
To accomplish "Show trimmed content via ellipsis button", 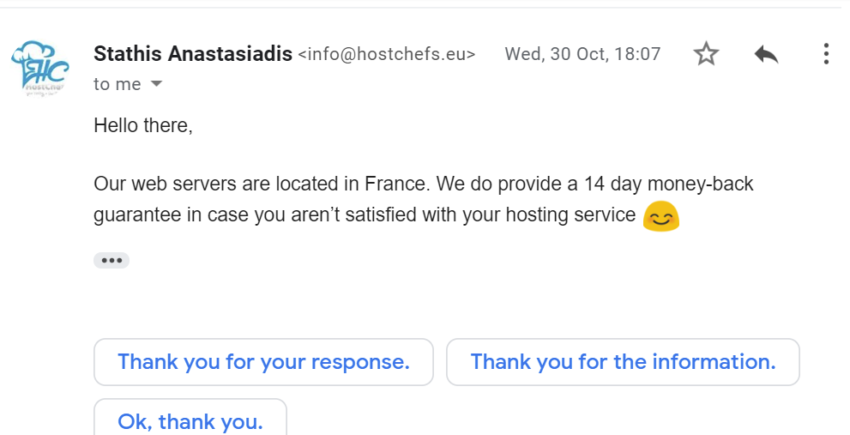I will [111, 260].
